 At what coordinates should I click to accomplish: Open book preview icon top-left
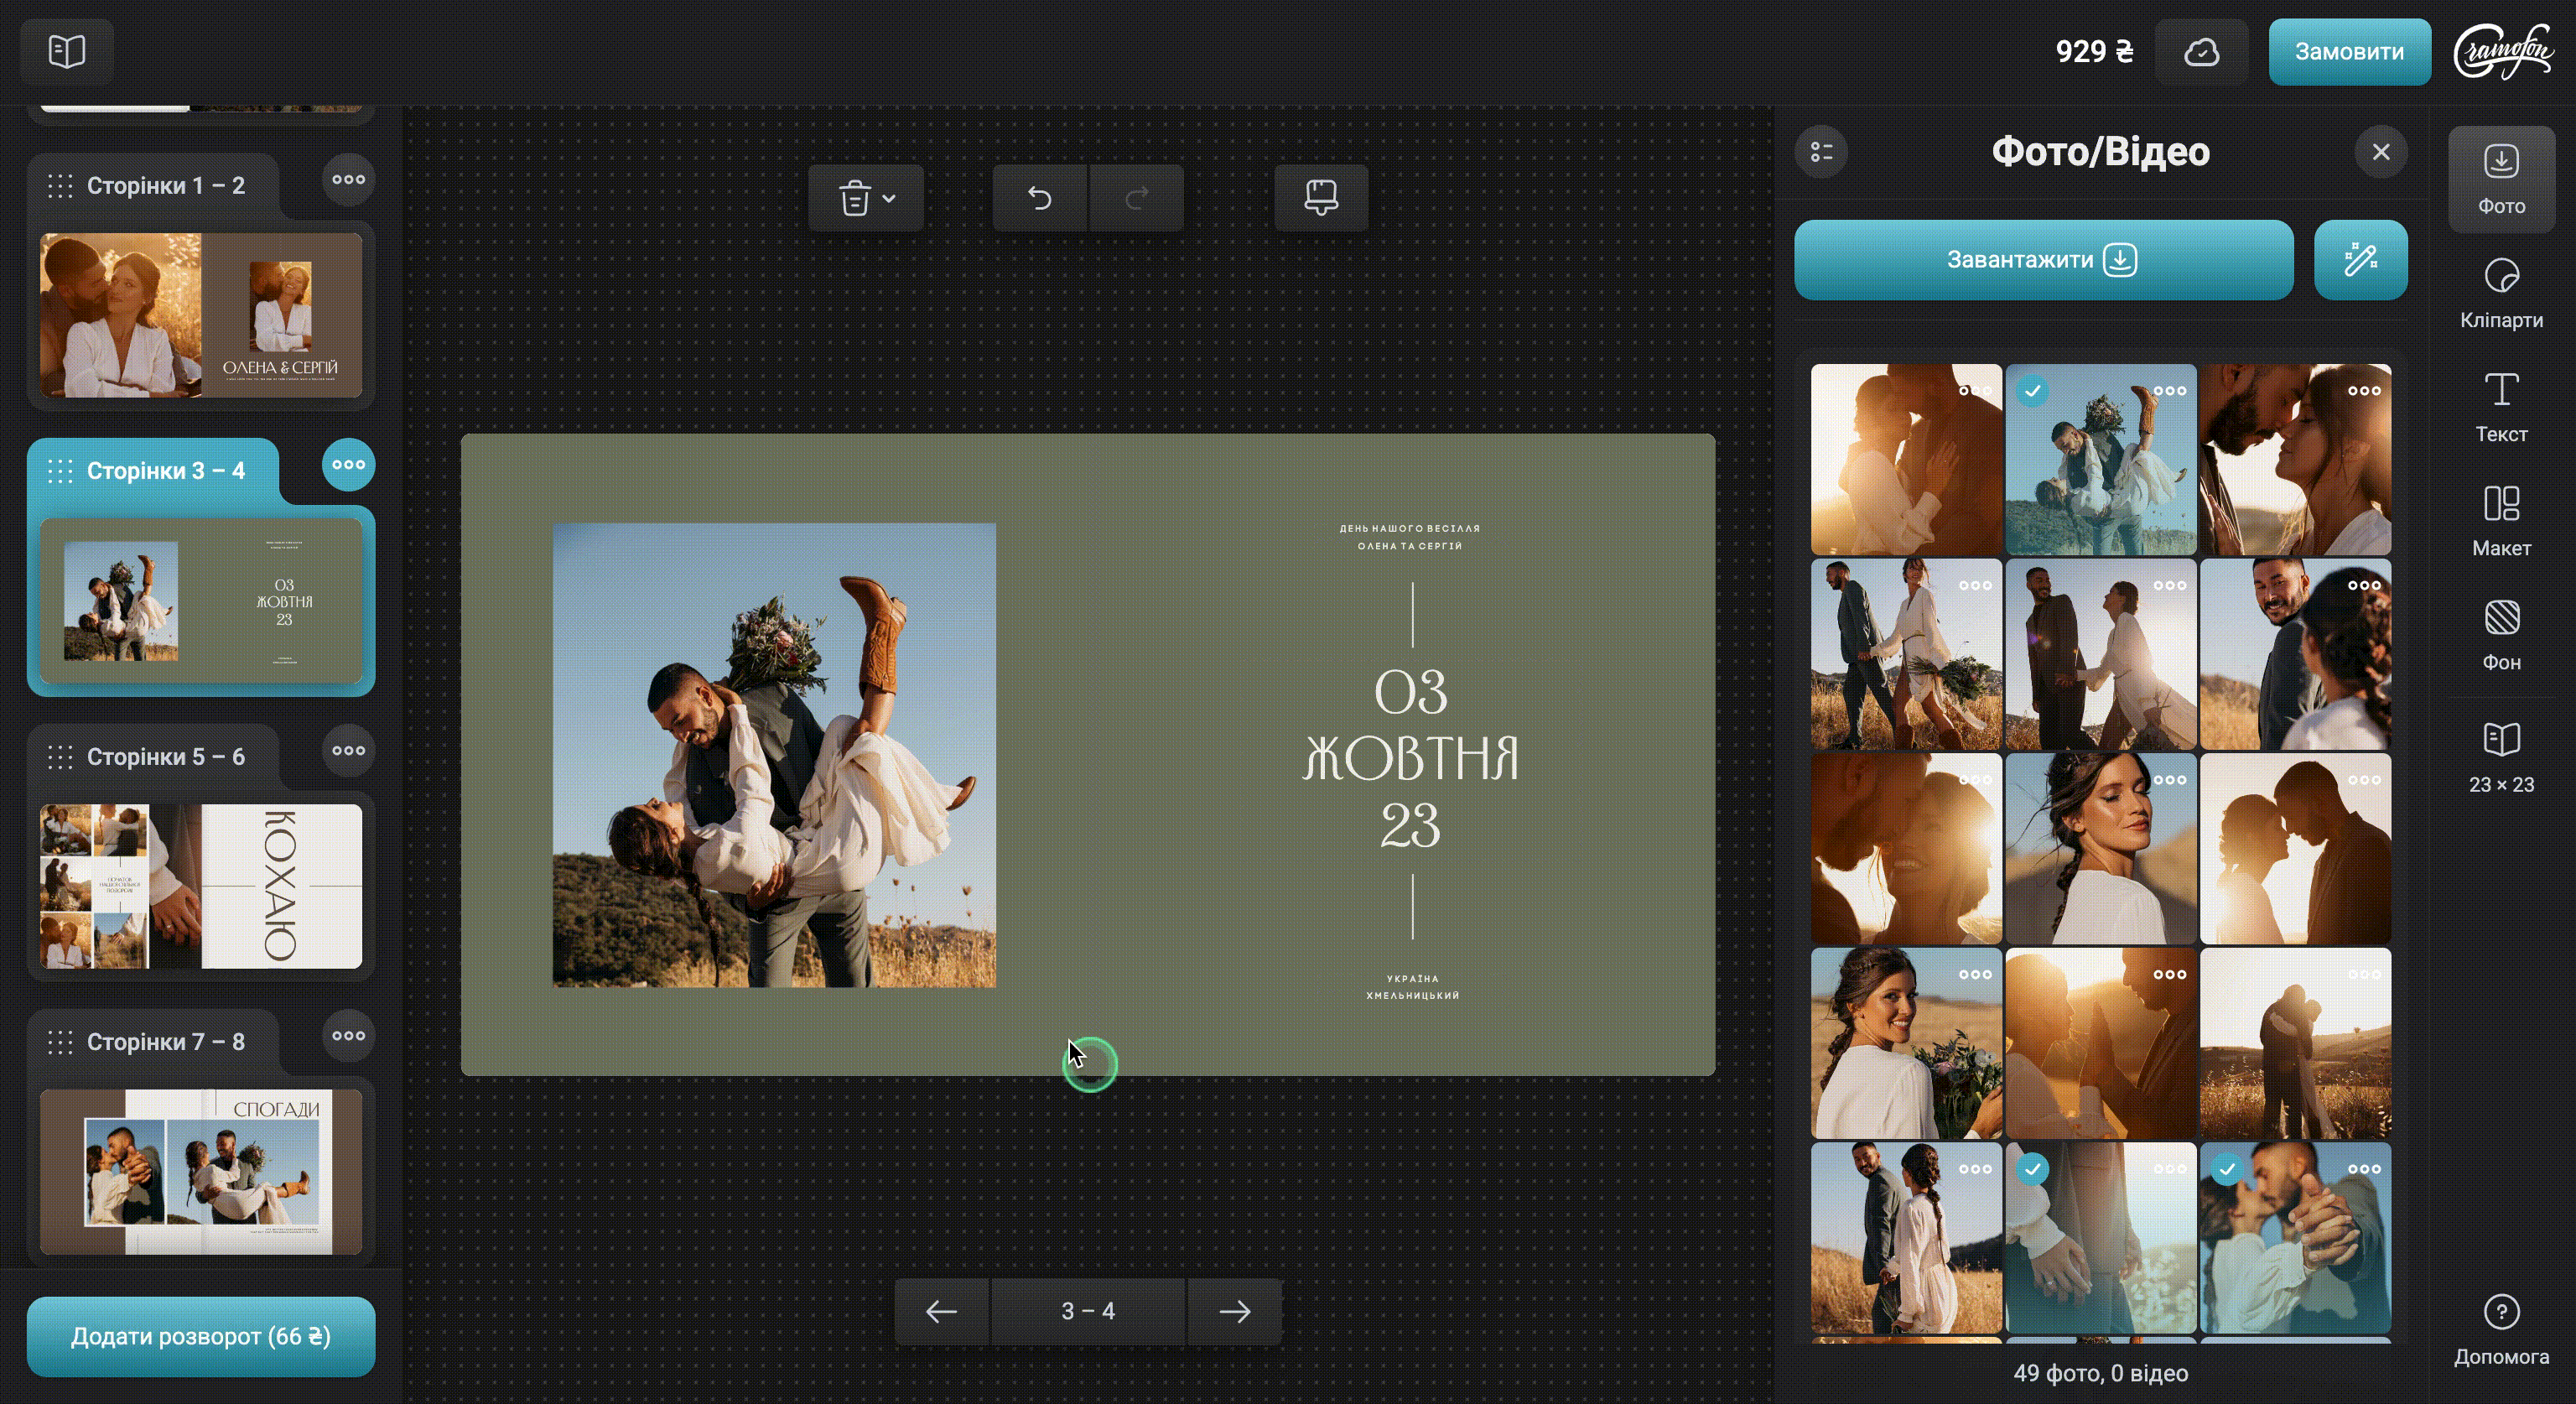click(x=67, y=51)
